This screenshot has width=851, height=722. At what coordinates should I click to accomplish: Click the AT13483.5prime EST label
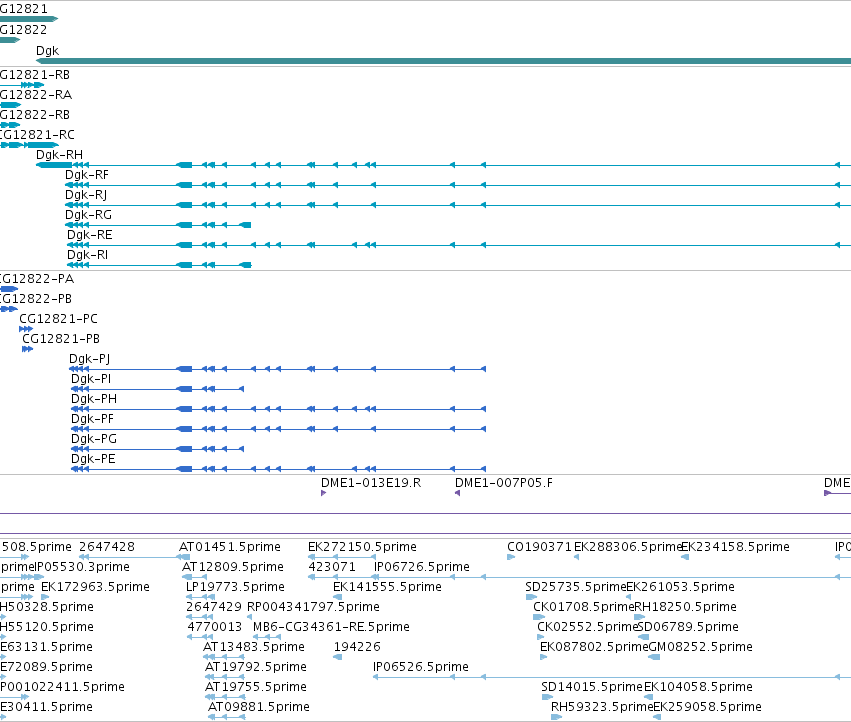254,647
